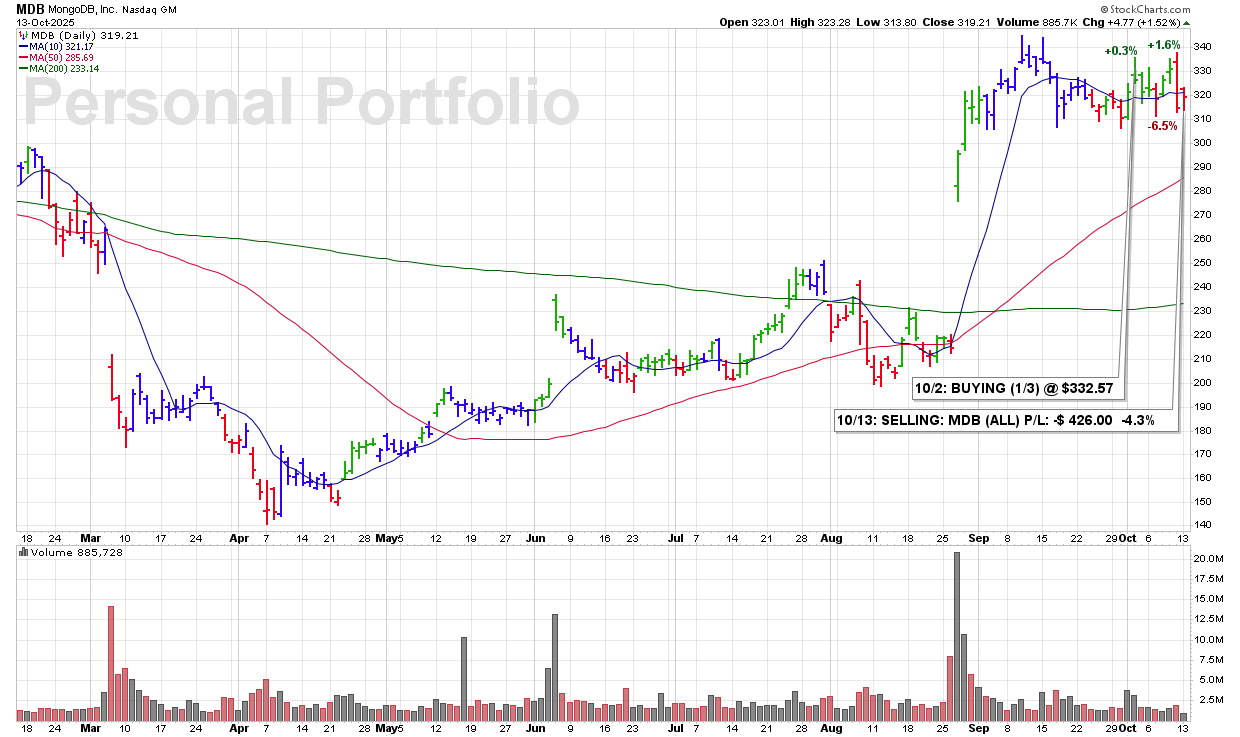The height and width of the screenshot is (737, 1240).
Task: Click the 10/13 SELLING MDB annotation box
Action: (x=1005, y=421)
